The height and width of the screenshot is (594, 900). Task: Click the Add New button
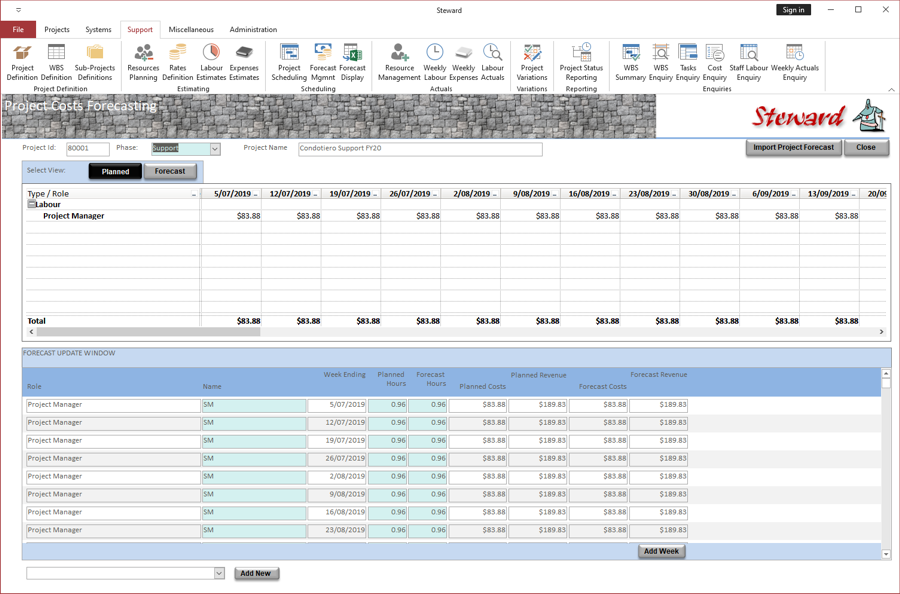[x=255, y=573]
